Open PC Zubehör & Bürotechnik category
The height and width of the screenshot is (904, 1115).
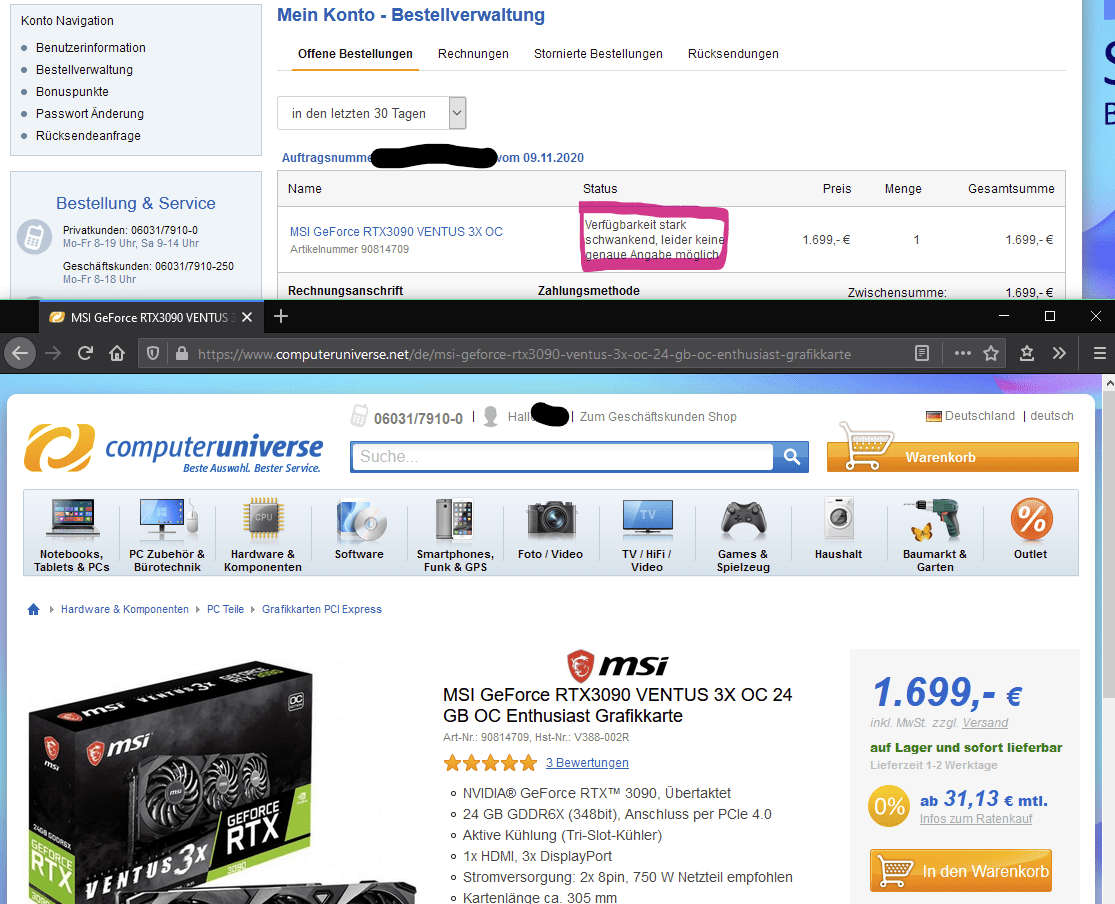click(x=167, y=535)
